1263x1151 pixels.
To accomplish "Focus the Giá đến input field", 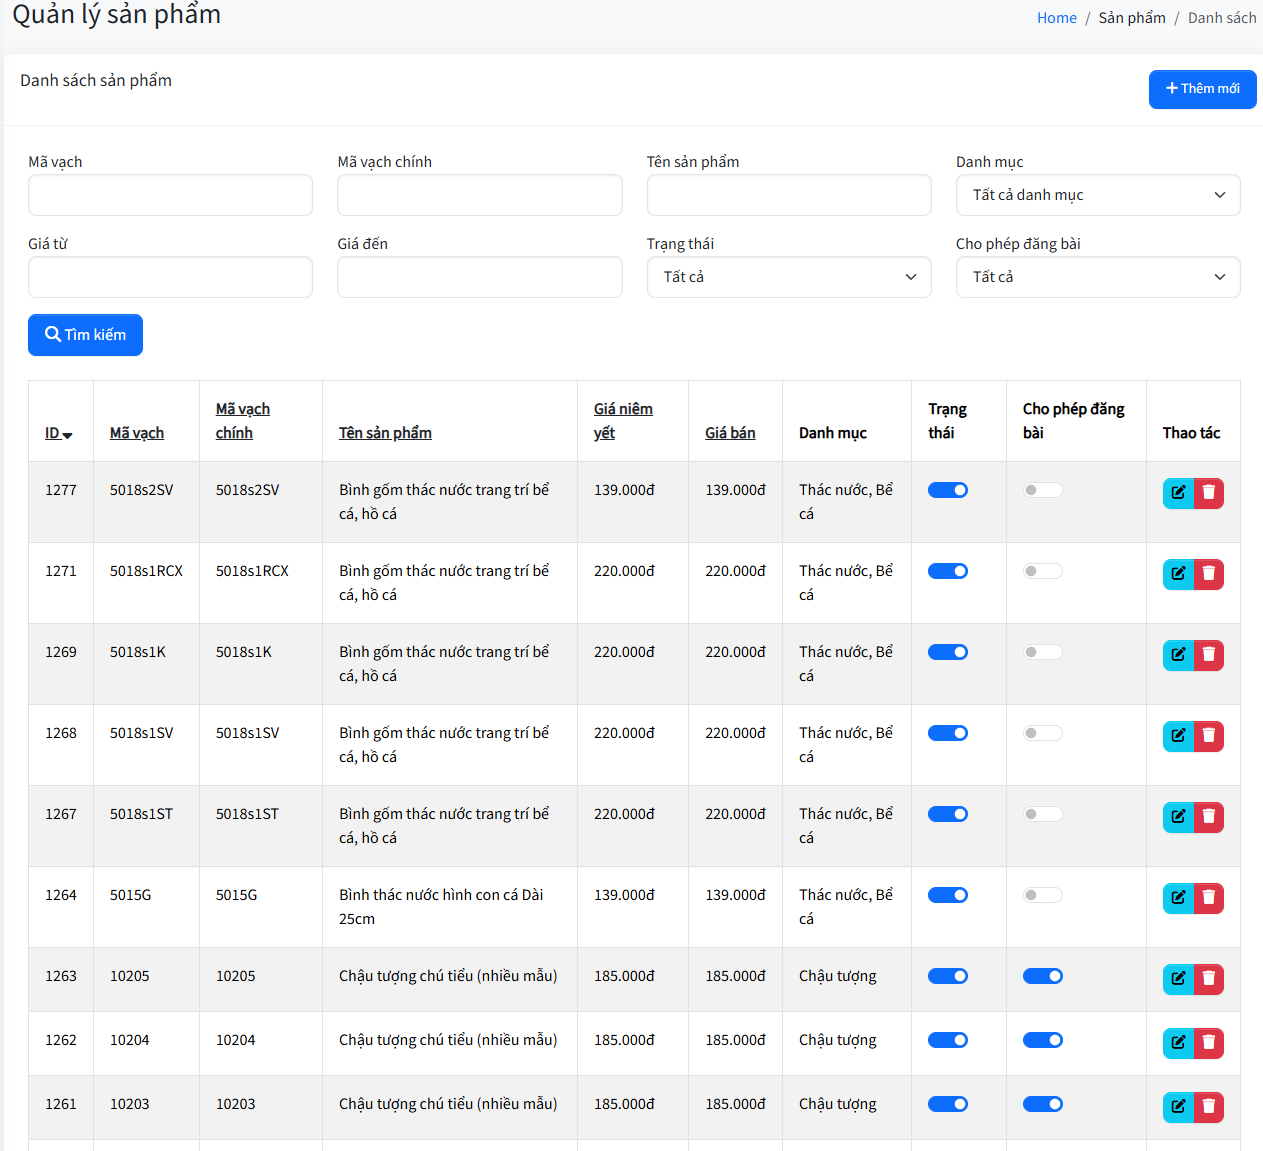I will pos(480,277).
